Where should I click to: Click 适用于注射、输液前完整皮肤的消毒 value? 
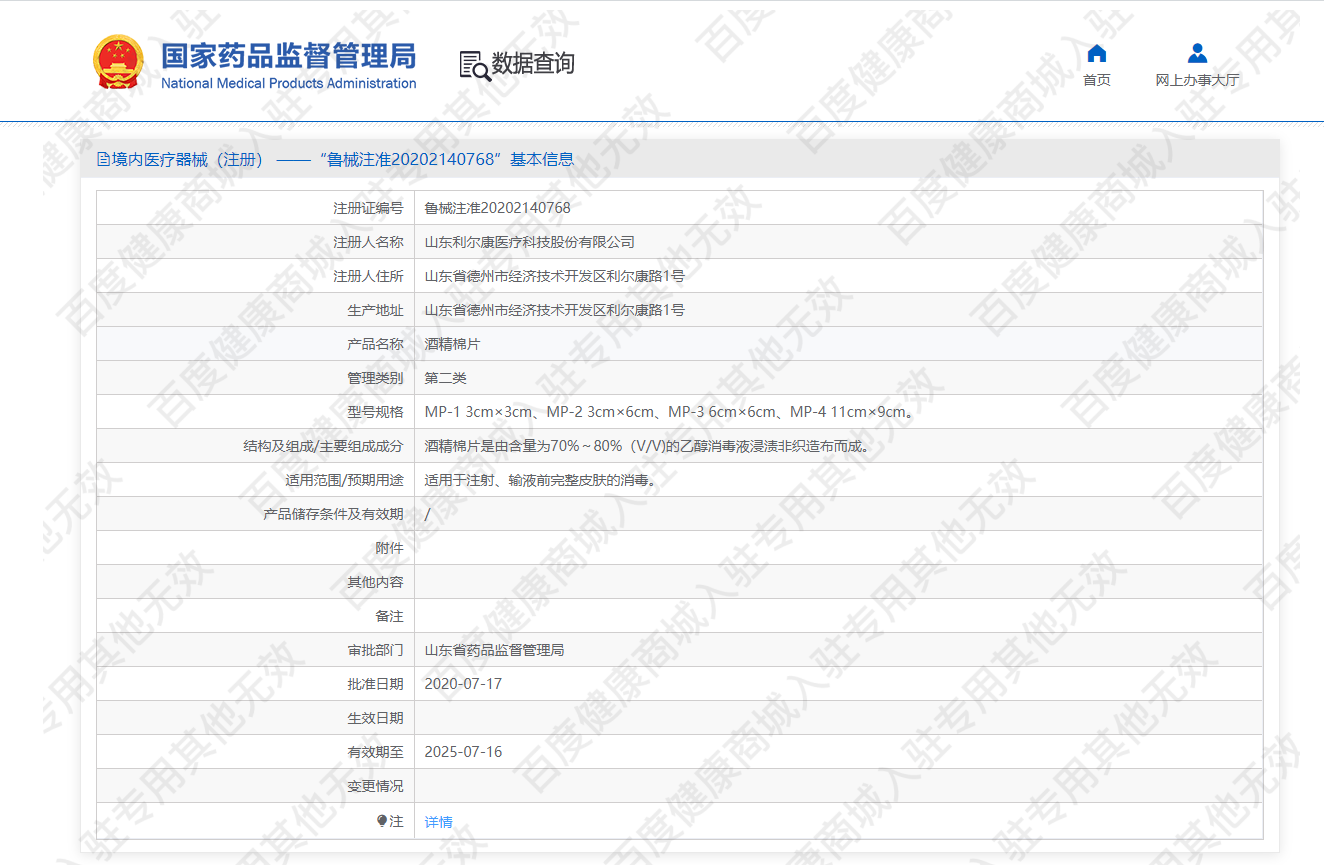(541, 480)
